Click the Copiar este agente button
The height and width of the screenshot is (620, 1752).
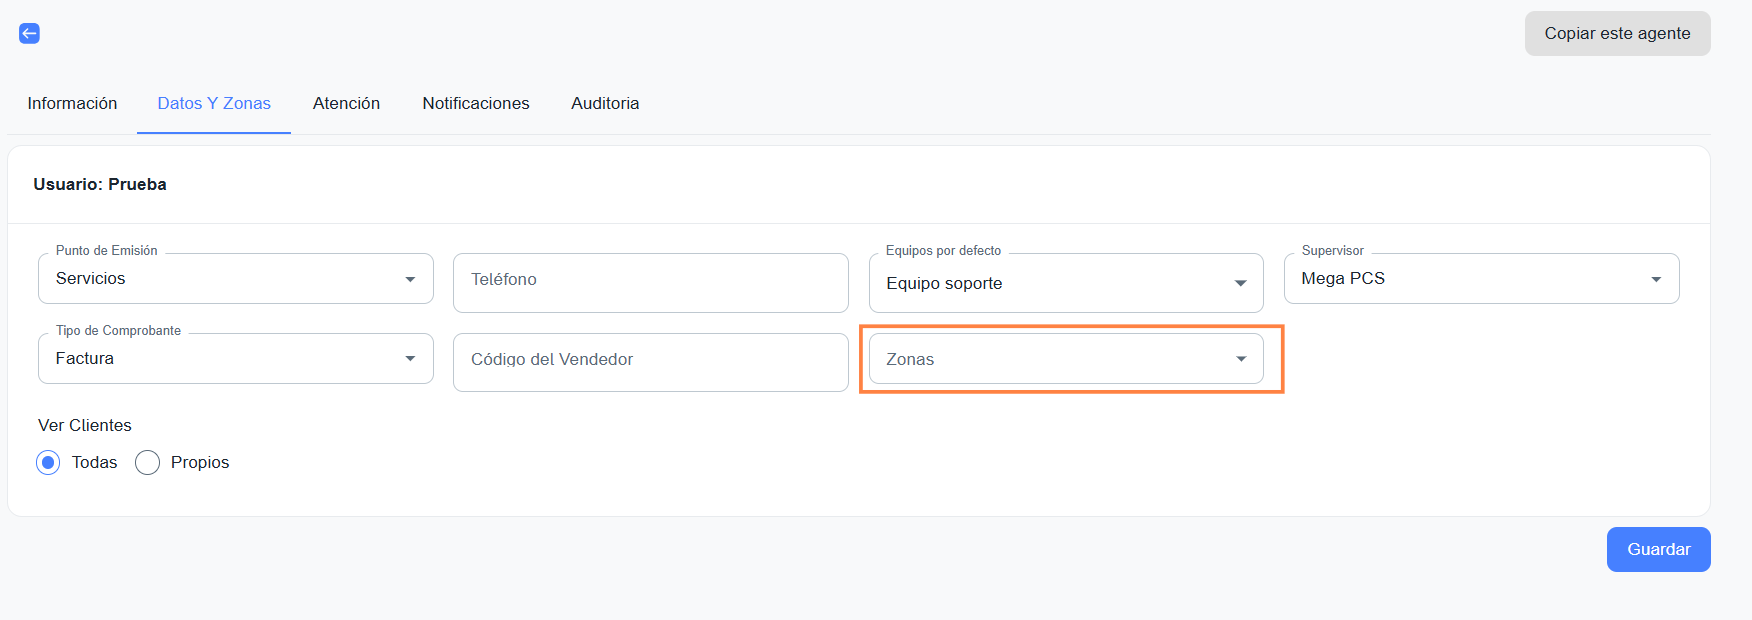pyautogui.click(x=1617, y=34)
